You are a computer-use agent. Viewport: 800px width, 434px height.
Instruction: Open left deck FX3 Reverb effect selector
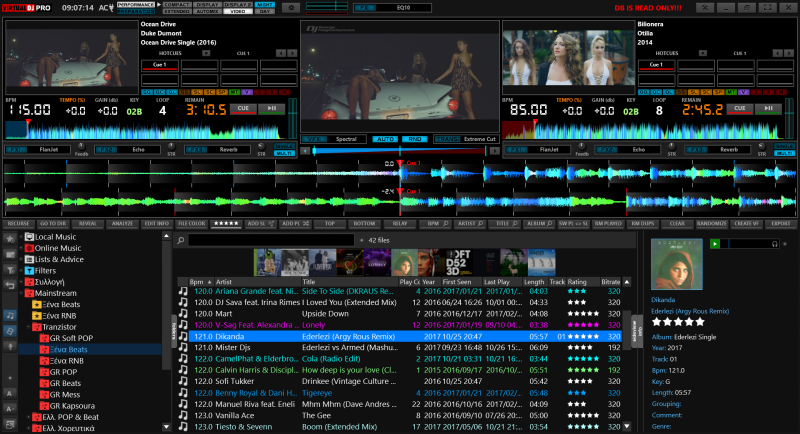pyautogui.click(x=219, y=149)
